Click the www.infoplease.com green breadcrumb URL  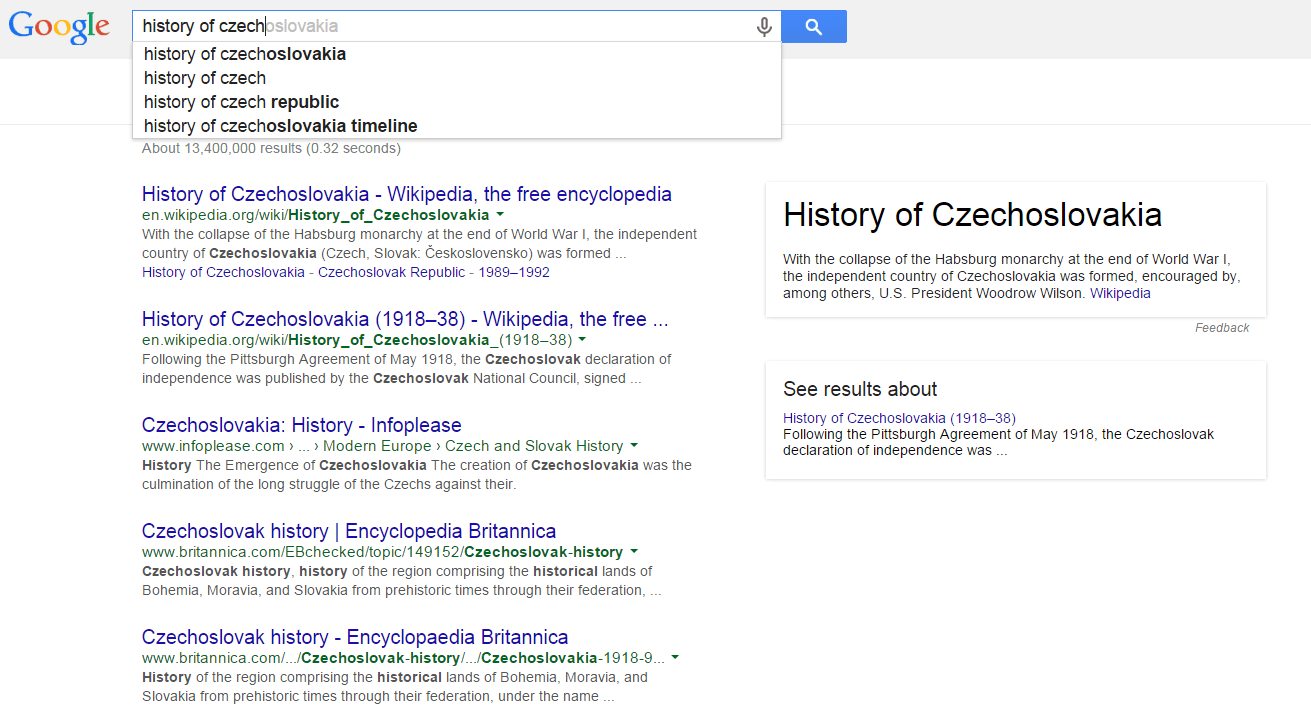383,446
